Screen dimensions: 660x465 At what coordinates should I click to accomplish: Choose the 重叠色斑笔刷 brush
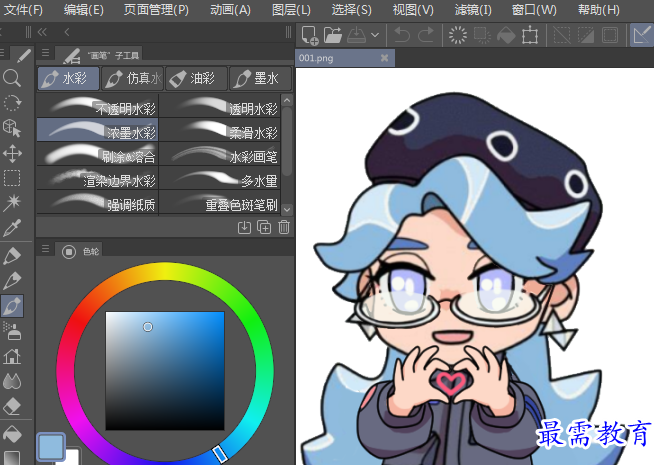pos(219,202)
